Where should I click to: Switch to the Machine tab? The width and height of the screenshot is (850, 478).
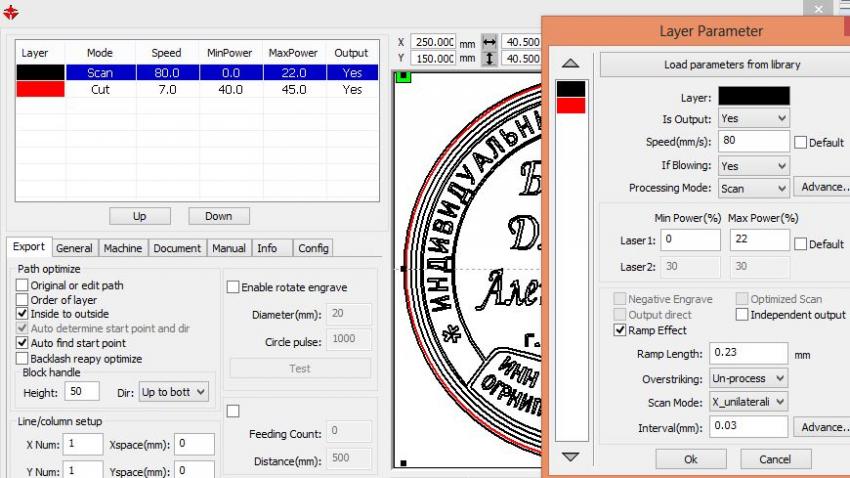[x=123, y=248]
